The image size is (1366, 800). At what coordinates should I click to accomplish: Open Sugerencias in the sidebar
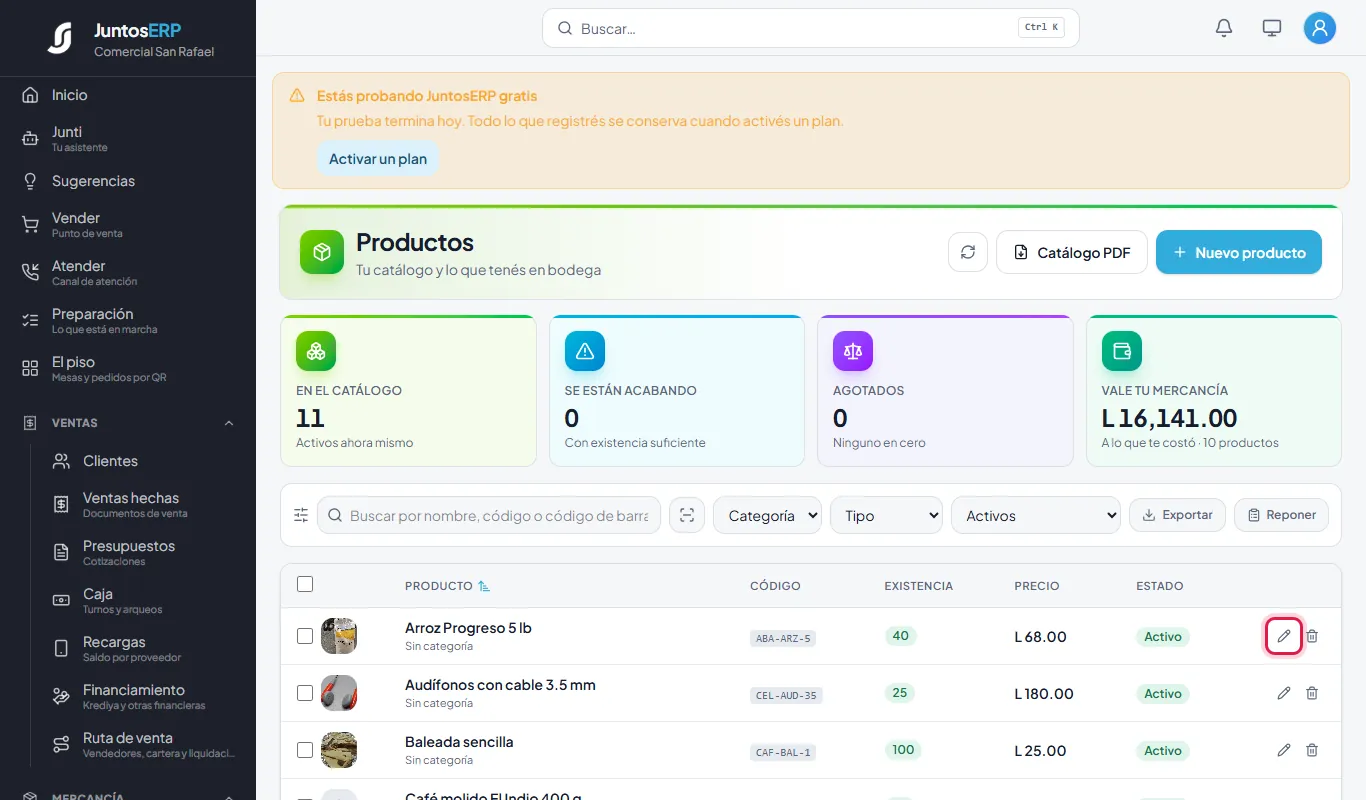pos(128,181)
